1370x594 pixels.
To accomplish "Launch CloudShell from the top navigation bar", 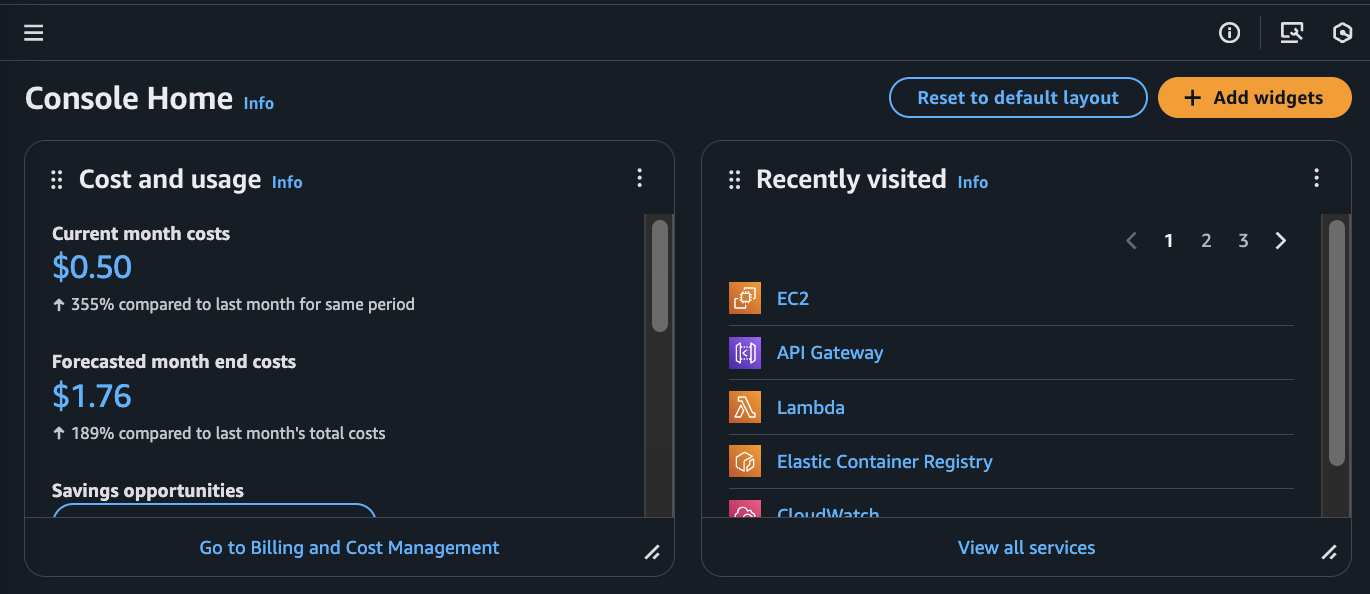I will point(1292,32).
